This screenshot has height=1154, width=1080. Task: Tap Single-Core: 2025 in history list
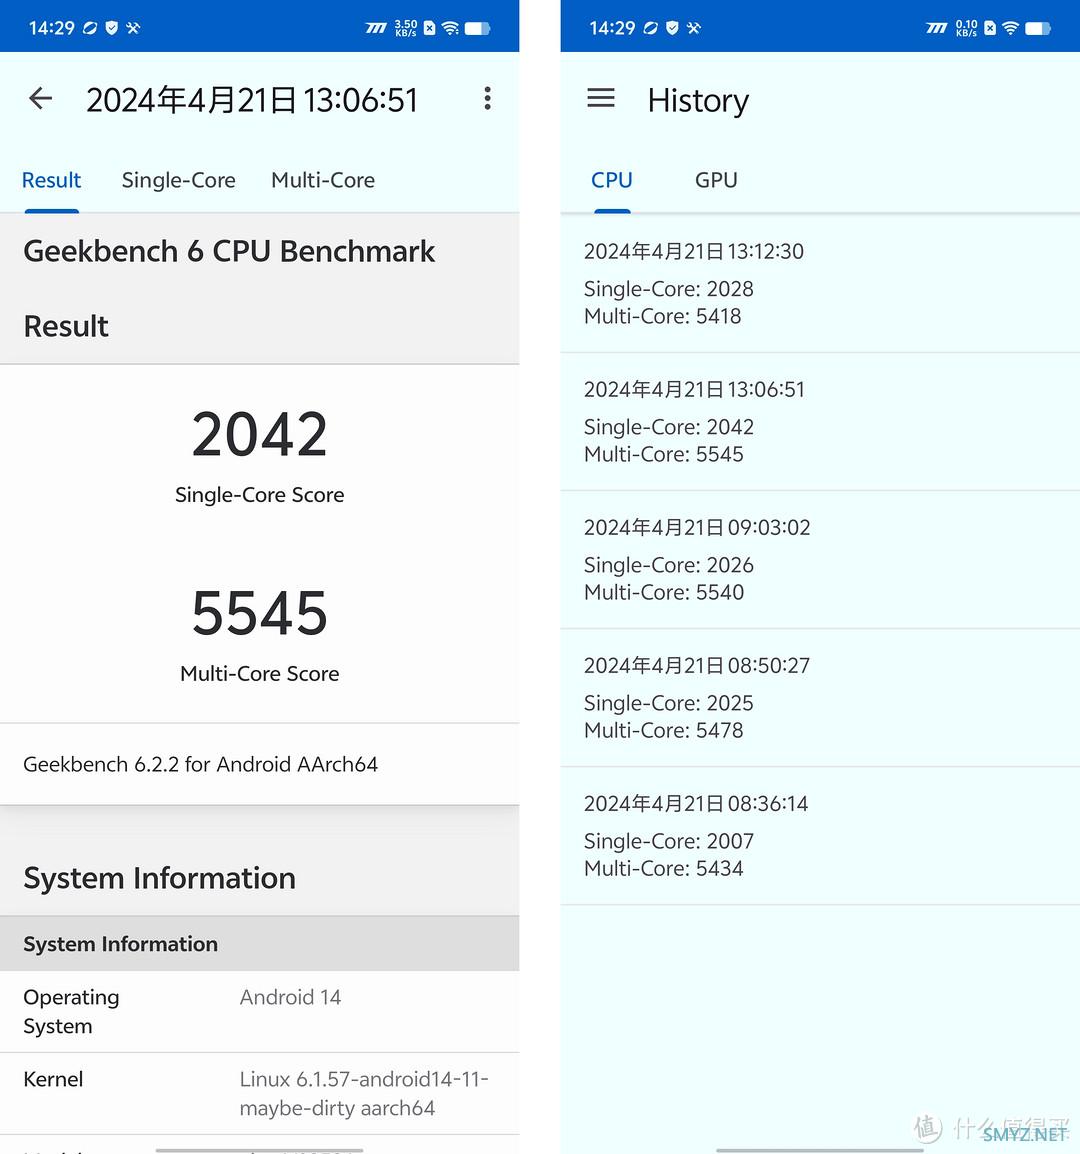coord(668,703)
